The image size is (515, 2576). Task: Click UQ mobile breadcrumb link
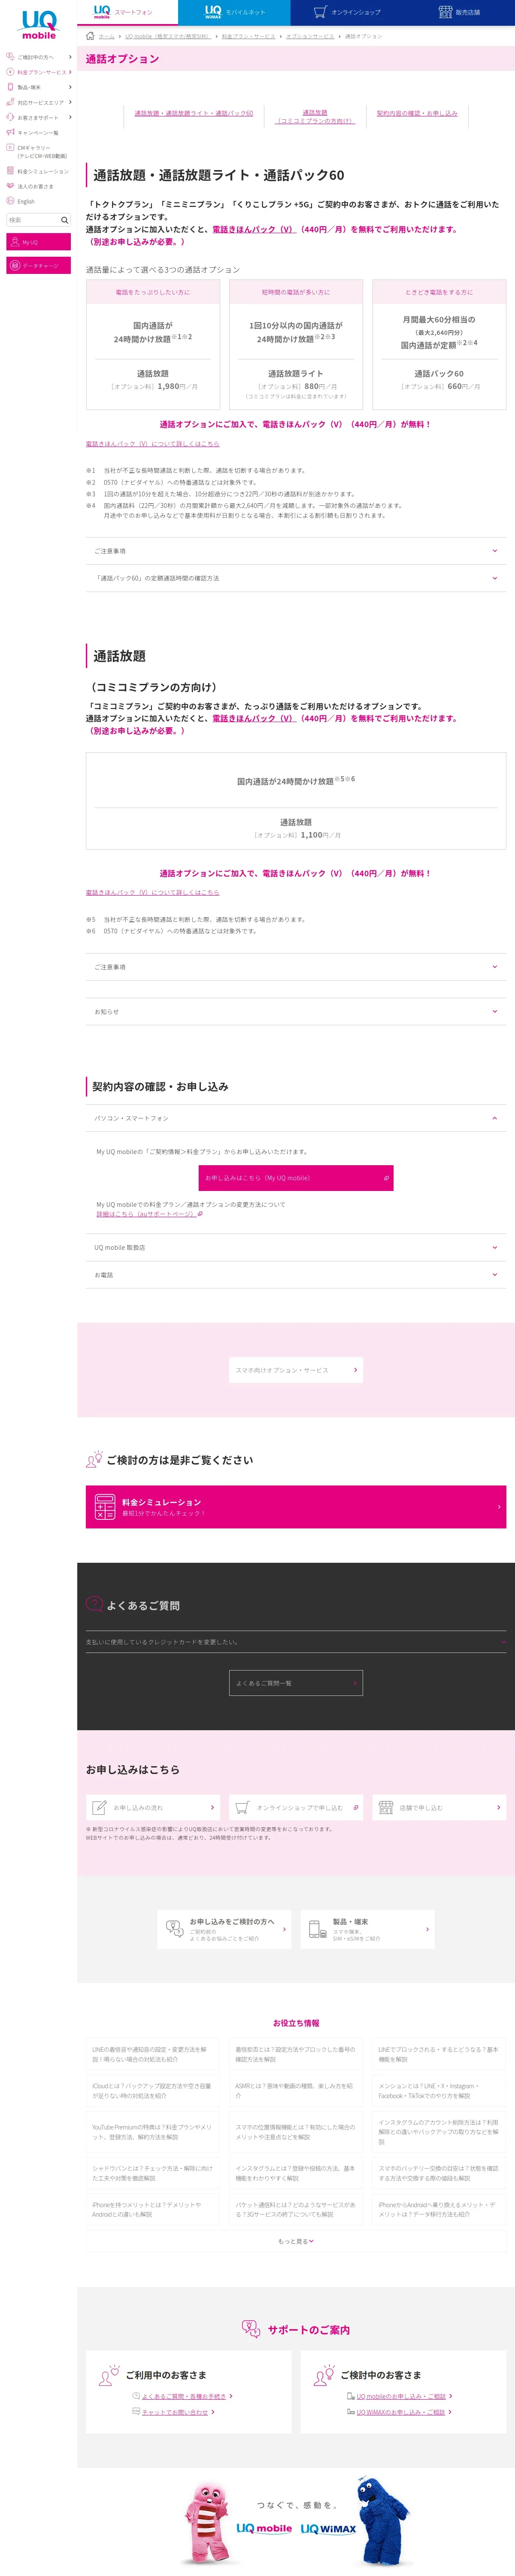(x=167, y=36)
